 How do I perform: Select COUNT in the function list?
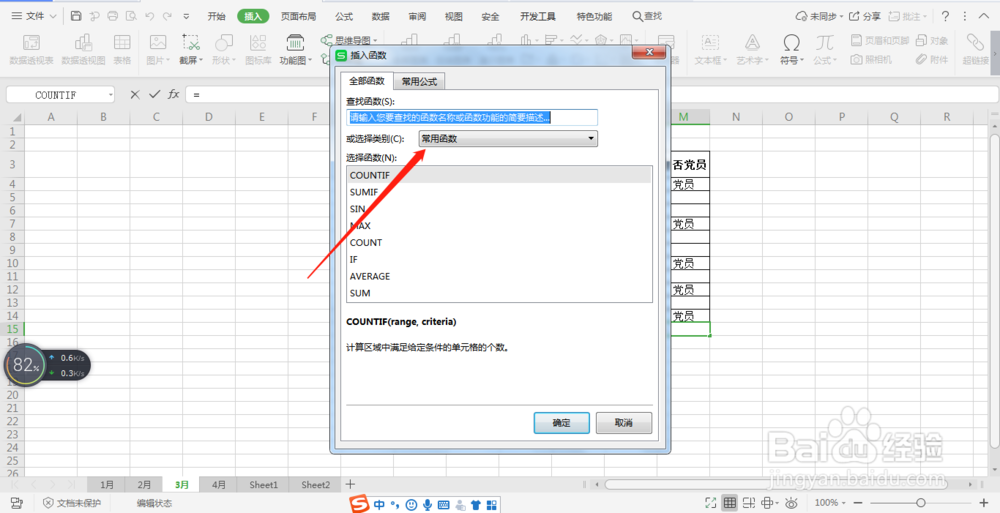[499, 242]
